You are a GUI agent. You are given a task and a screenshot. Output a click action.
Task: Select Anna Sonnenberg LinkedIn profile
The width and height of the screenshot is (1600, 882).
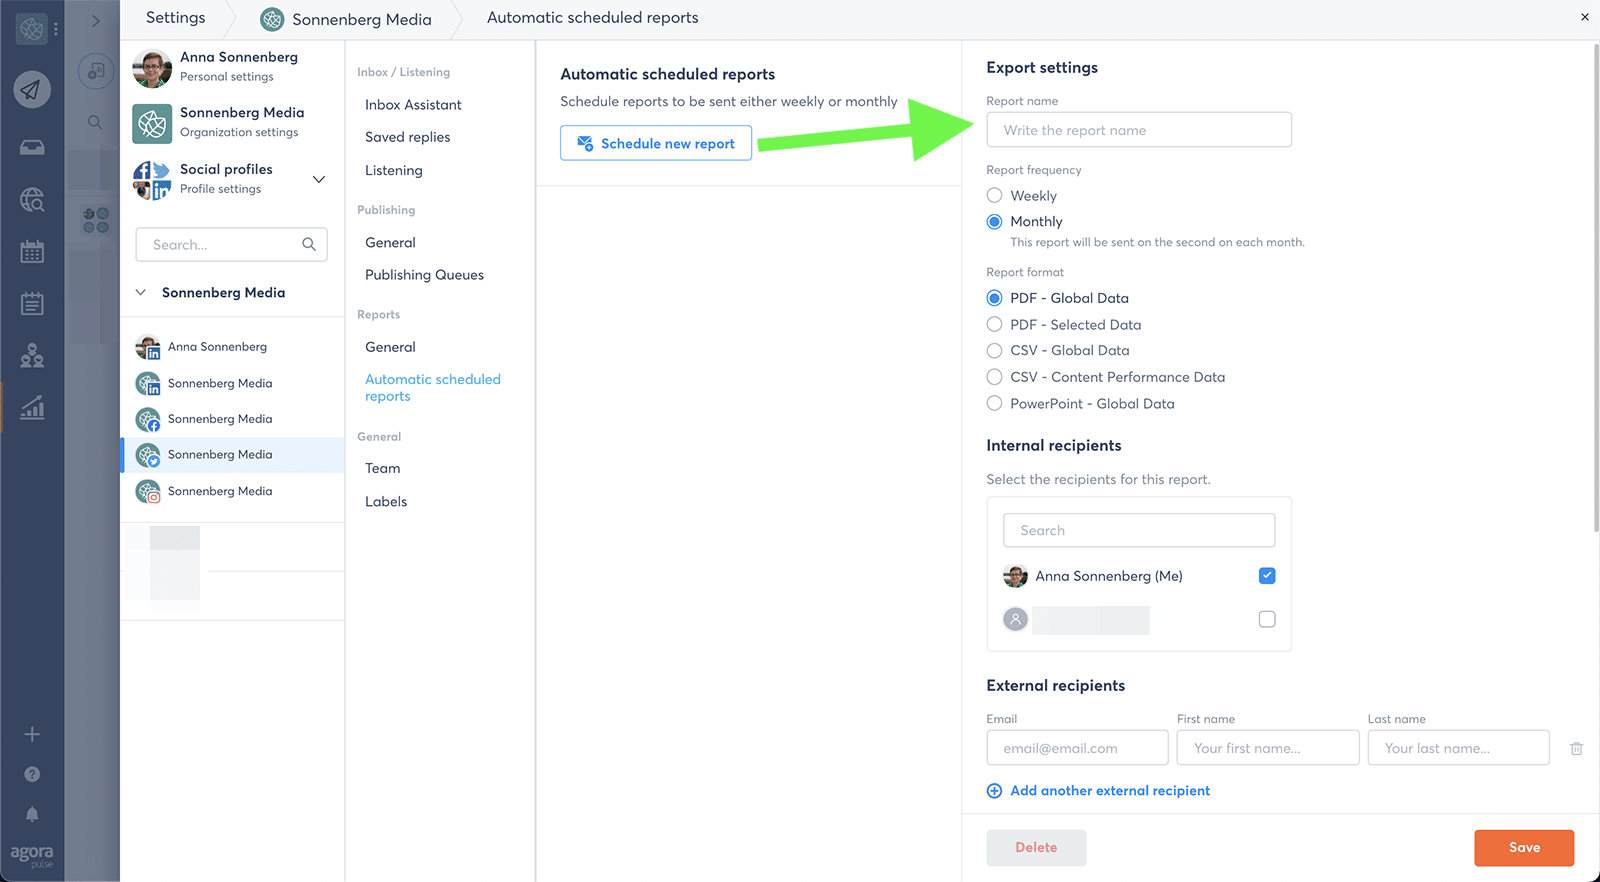(232, 347)
